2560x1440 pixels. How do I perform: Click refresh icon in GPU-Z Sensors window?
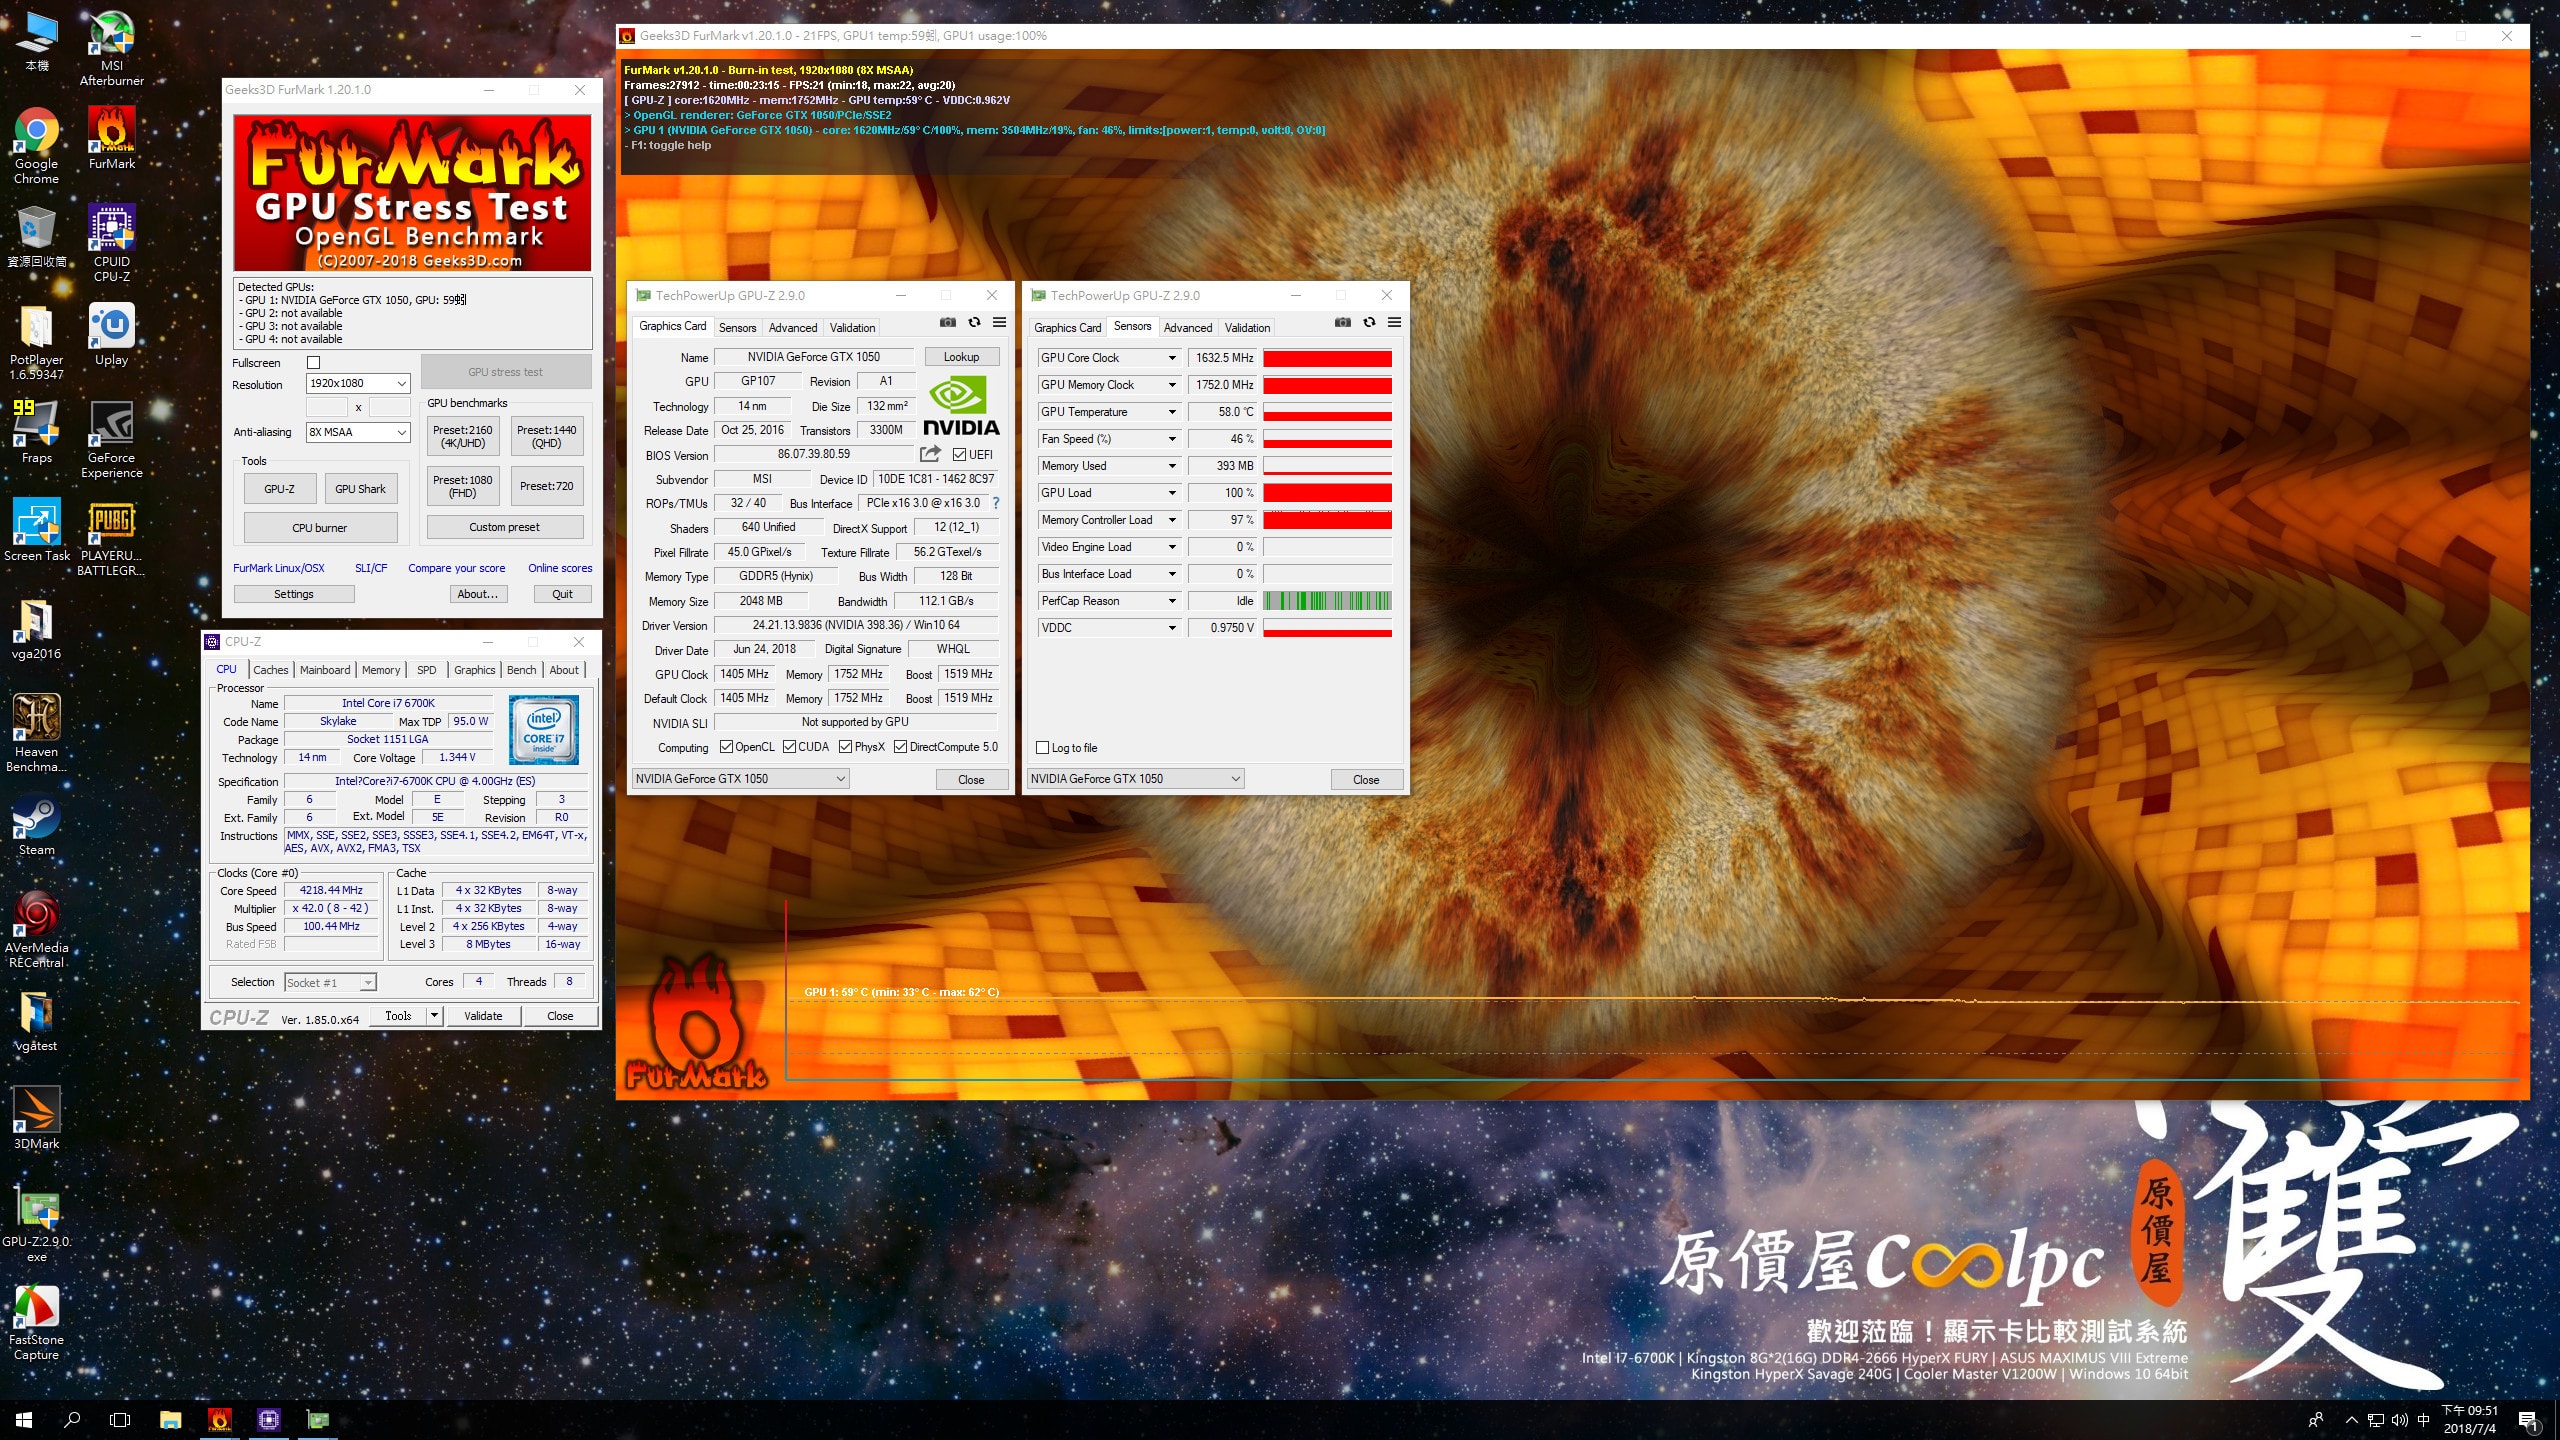1369,322
